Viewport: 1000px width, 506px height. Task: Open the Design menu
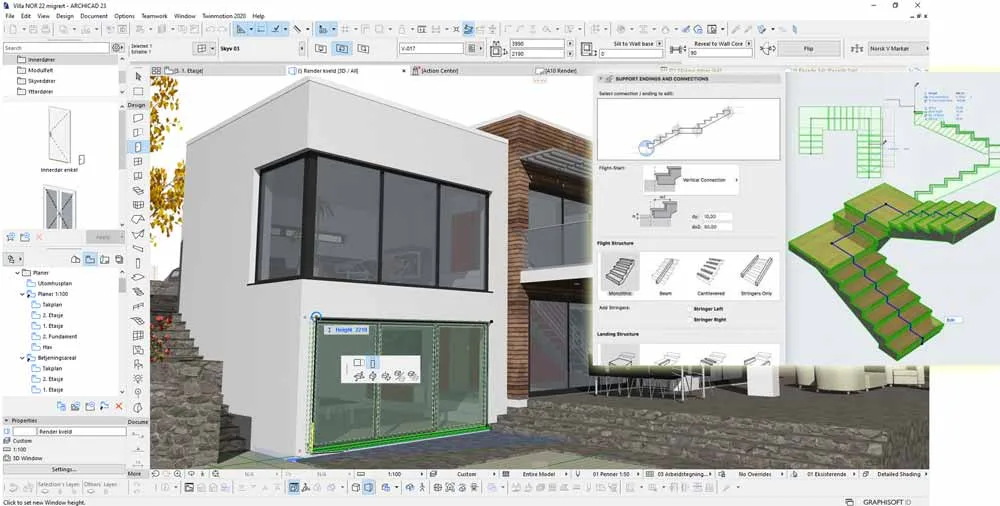tap(65, 16)
